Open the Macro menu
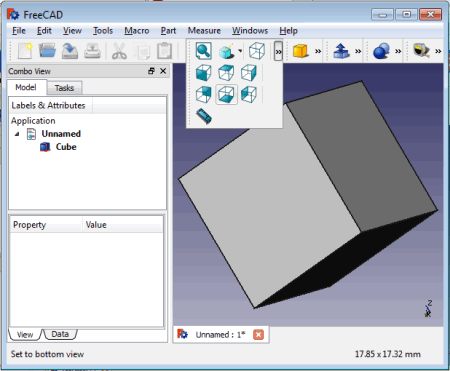Image resolution: width=450 pixels, height=371 pixels. (x=137, y=31)
